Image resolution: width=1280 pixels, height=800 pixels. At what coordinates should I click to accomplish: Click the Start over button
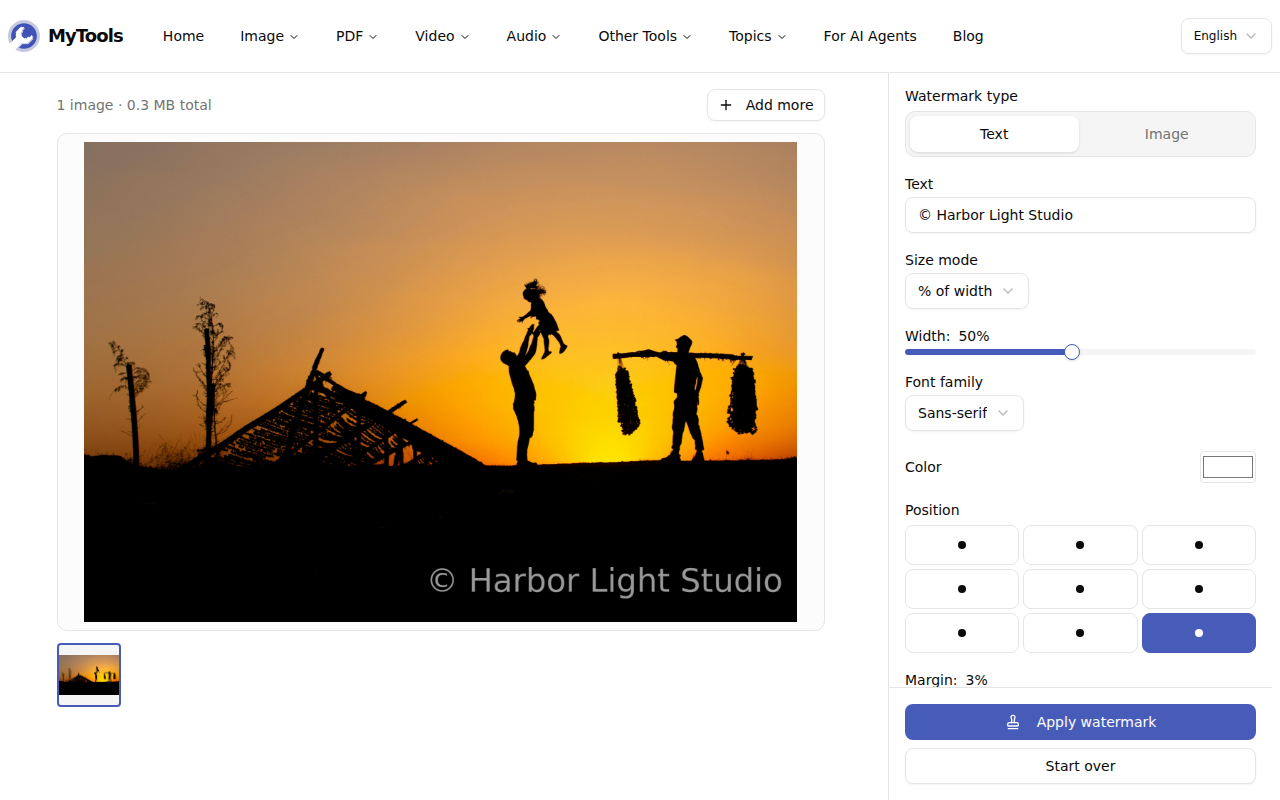(x=1080, y=766)
